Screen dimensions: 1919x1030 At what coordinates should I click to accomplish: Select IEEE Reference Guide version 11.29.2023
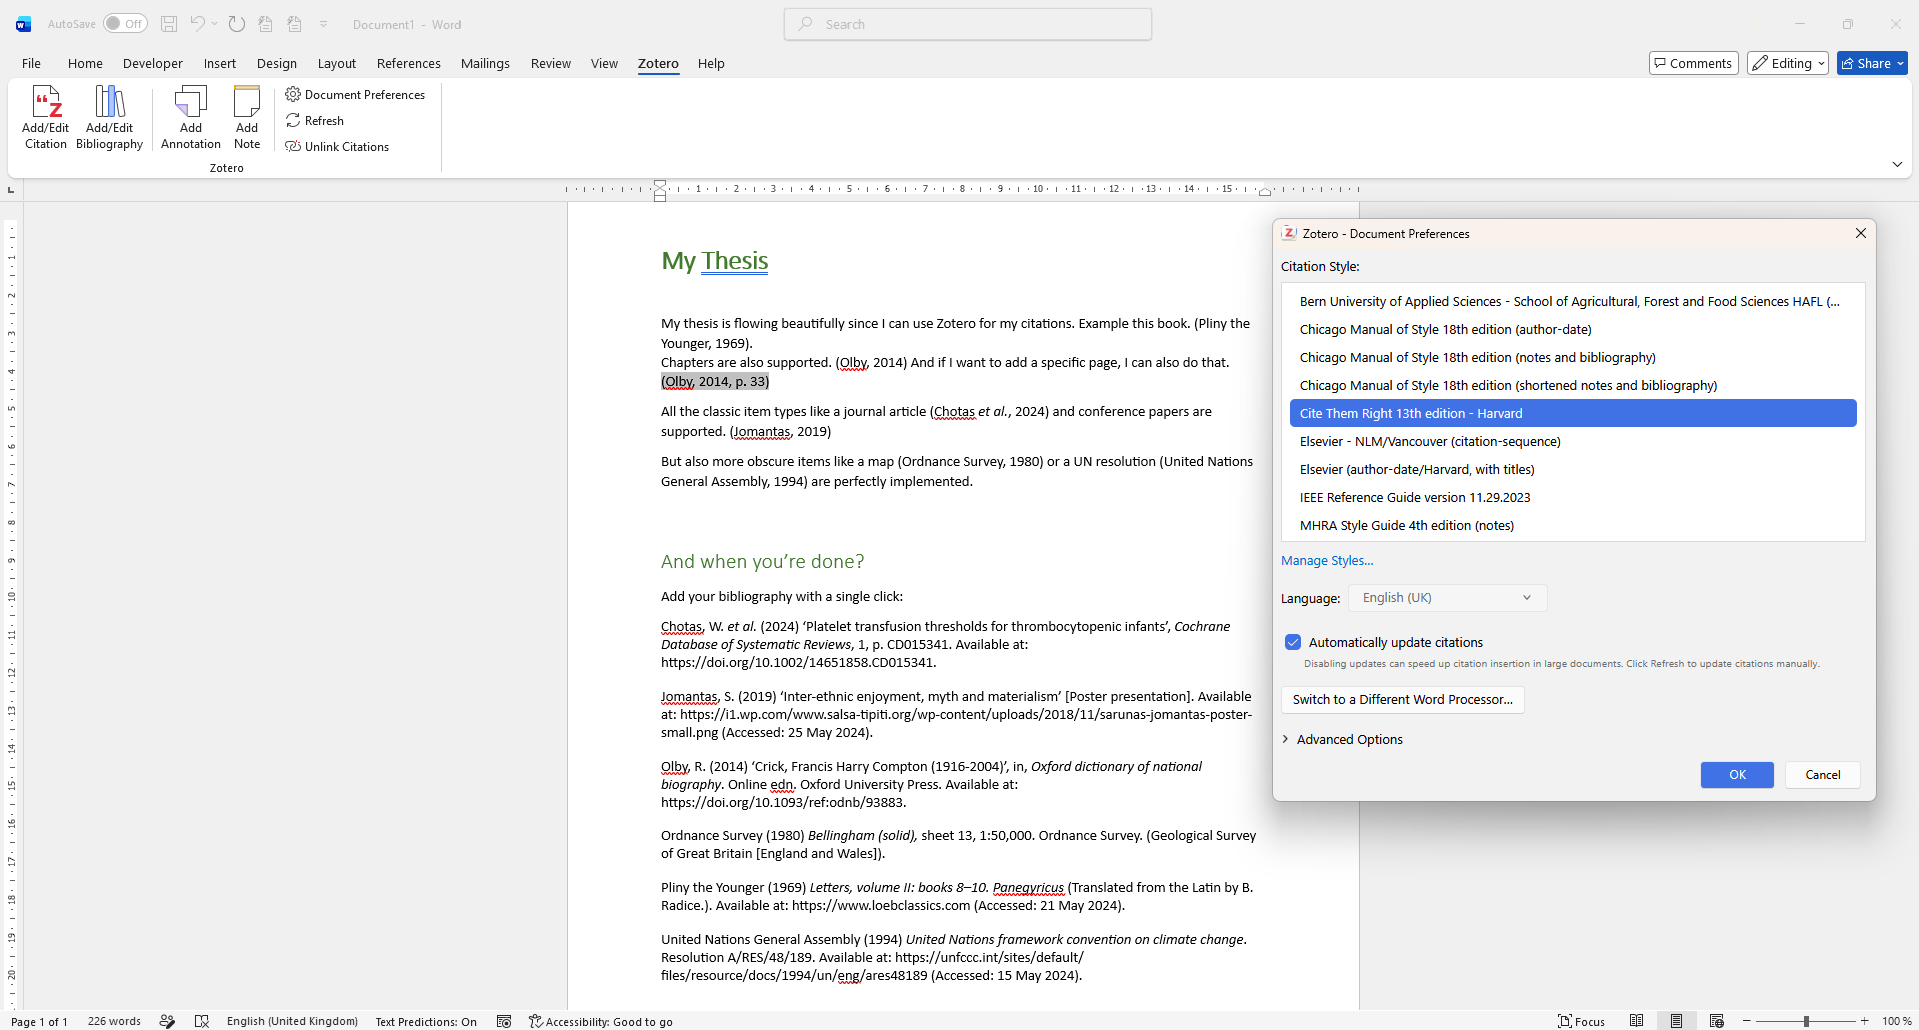(1573, 497)
